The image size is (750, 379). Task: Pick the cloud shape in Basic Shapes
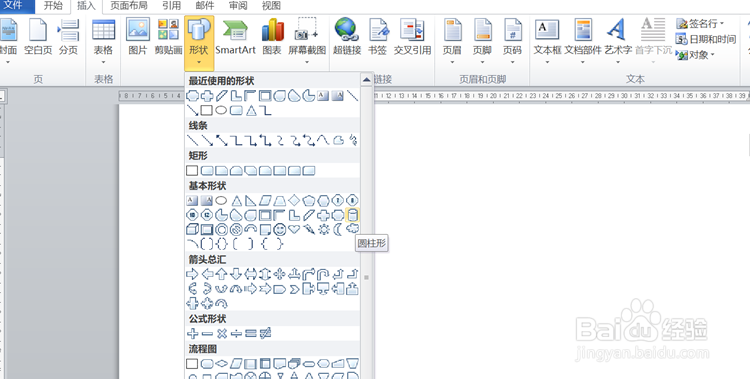click(x=353, y=229)
